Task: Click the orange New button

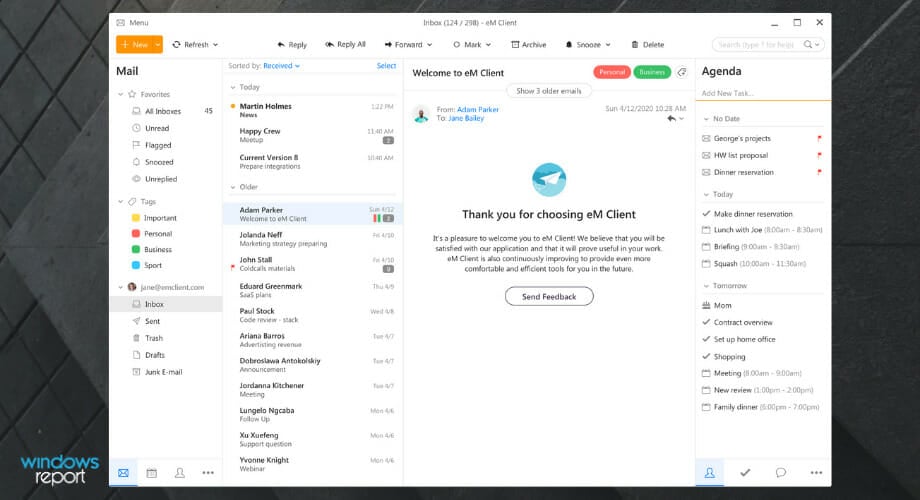Action: 134,45
